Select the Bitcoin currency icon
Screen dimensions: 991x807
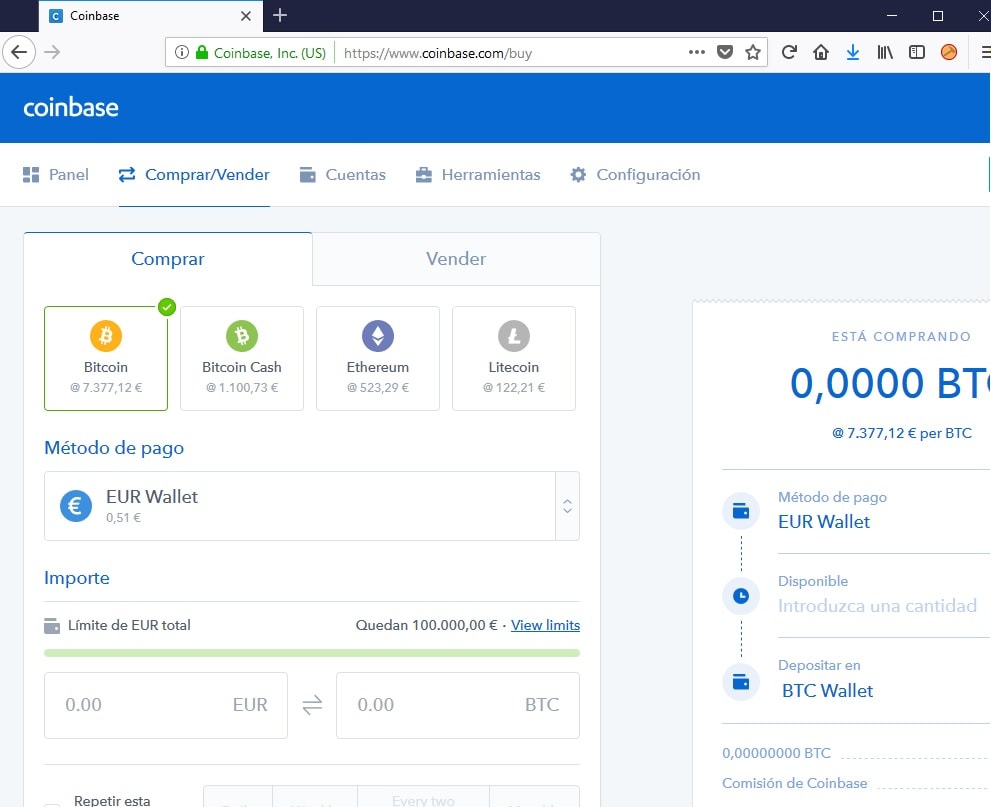pyautogui.click(x=105, y=336)
